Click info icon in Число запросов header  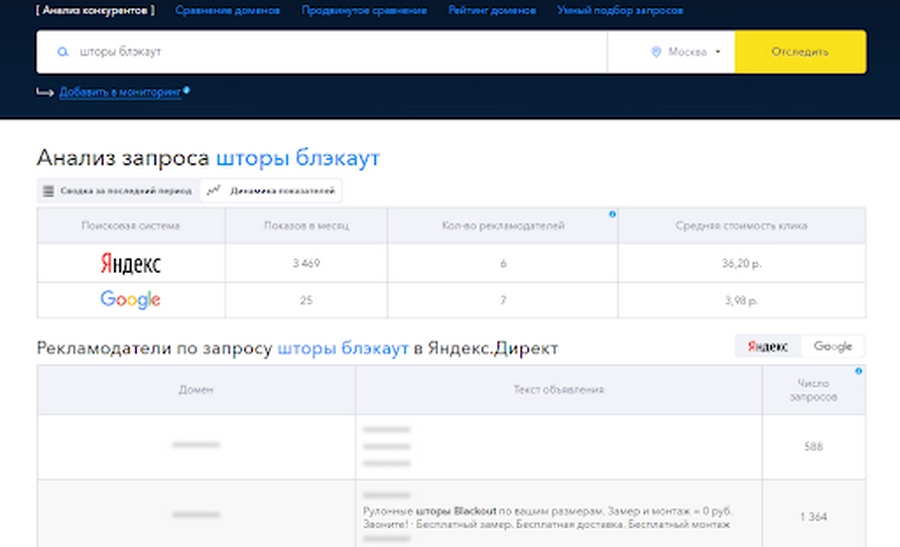pos(858,371)
